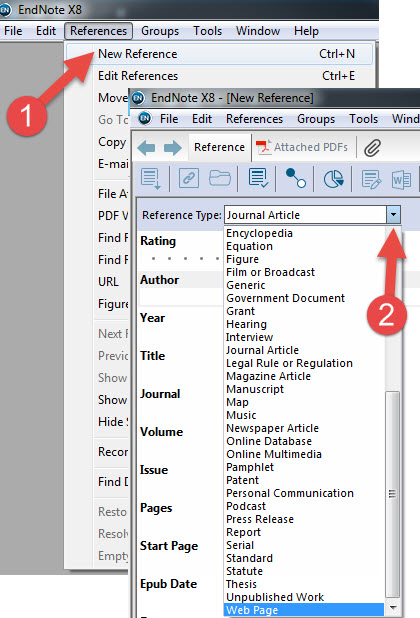
Task: Click the paperclip attach file icon
Action: click(372, 148)
